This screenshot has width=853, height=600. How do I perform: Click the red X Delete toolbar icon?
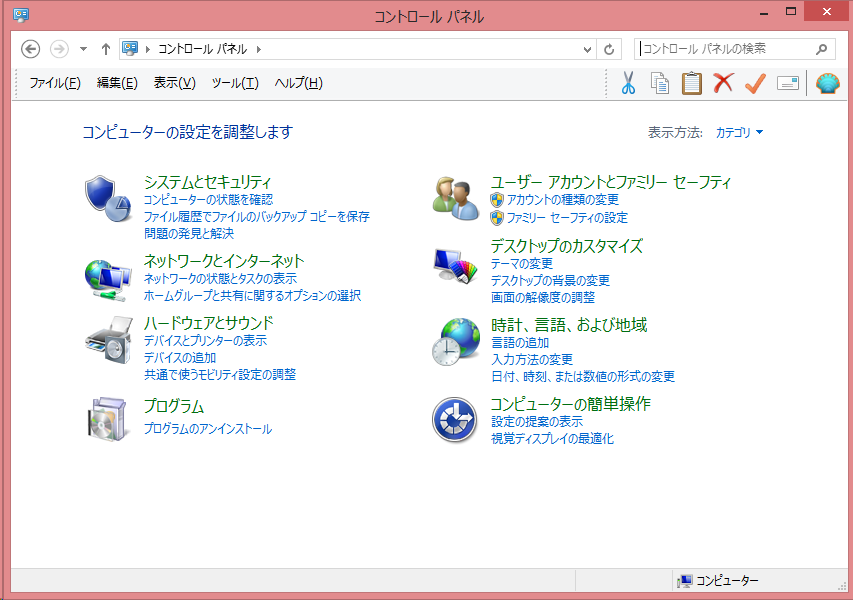tap(723, 83)
